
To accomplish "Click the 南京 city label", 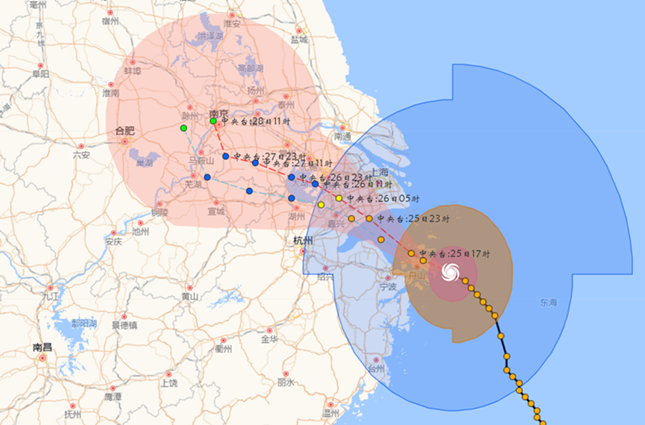I will (219, 112).
